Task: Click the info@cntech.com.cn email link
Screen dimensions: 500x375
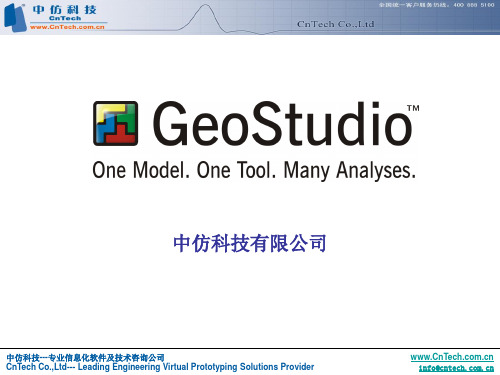Action: 456,368
